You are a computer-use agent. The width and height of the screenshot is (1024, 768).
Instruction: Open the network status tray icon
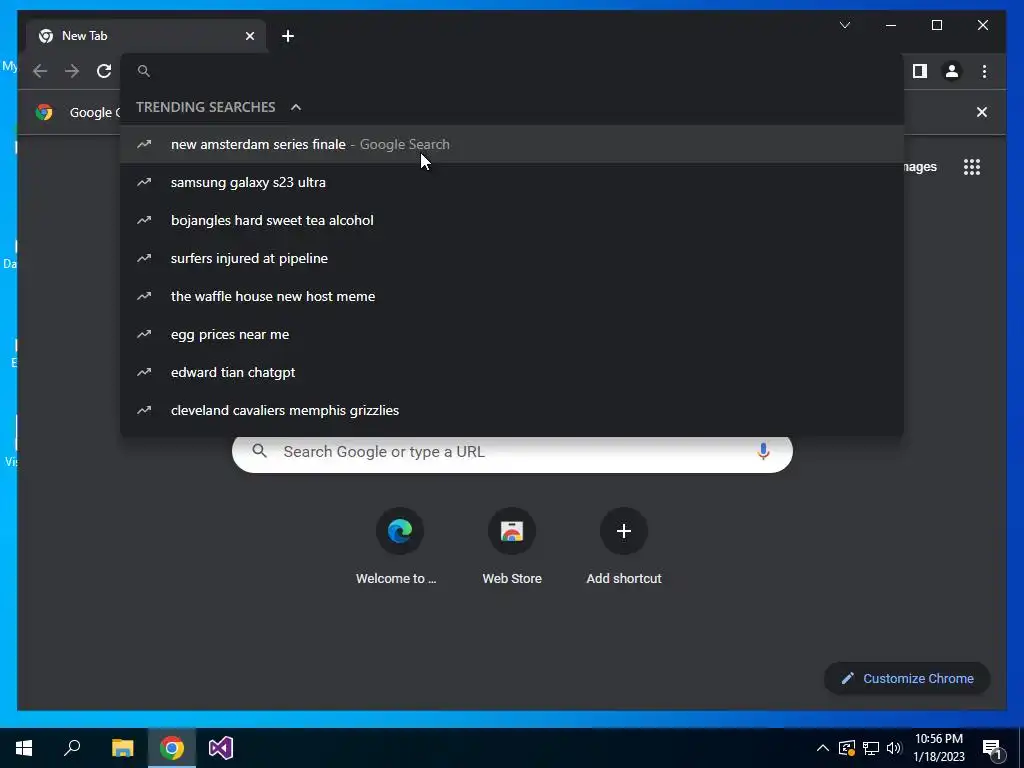click(871, 748)
